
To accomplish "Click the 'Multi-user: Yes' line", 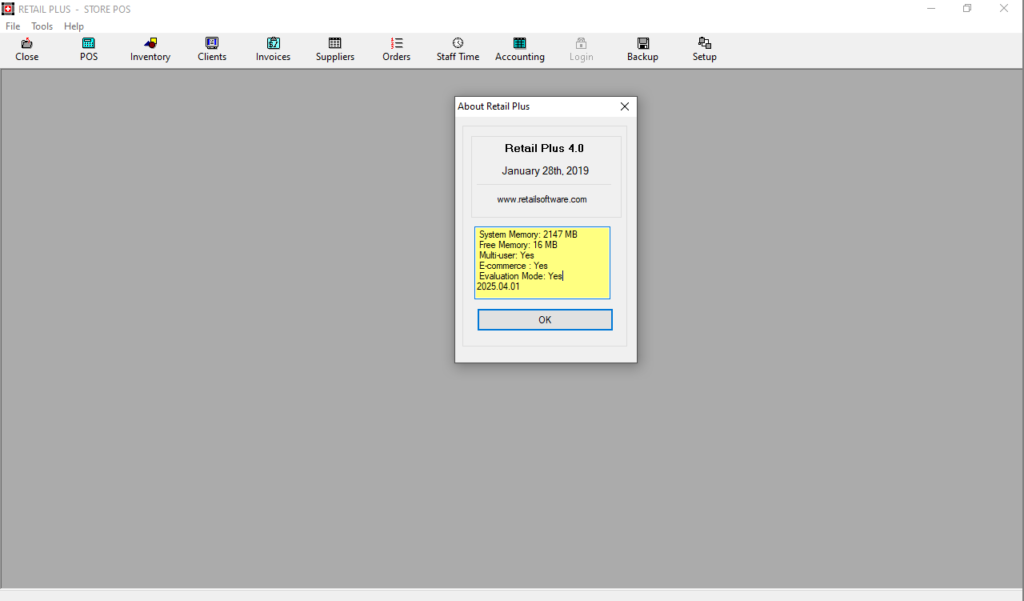I will (x=506, y=255).
